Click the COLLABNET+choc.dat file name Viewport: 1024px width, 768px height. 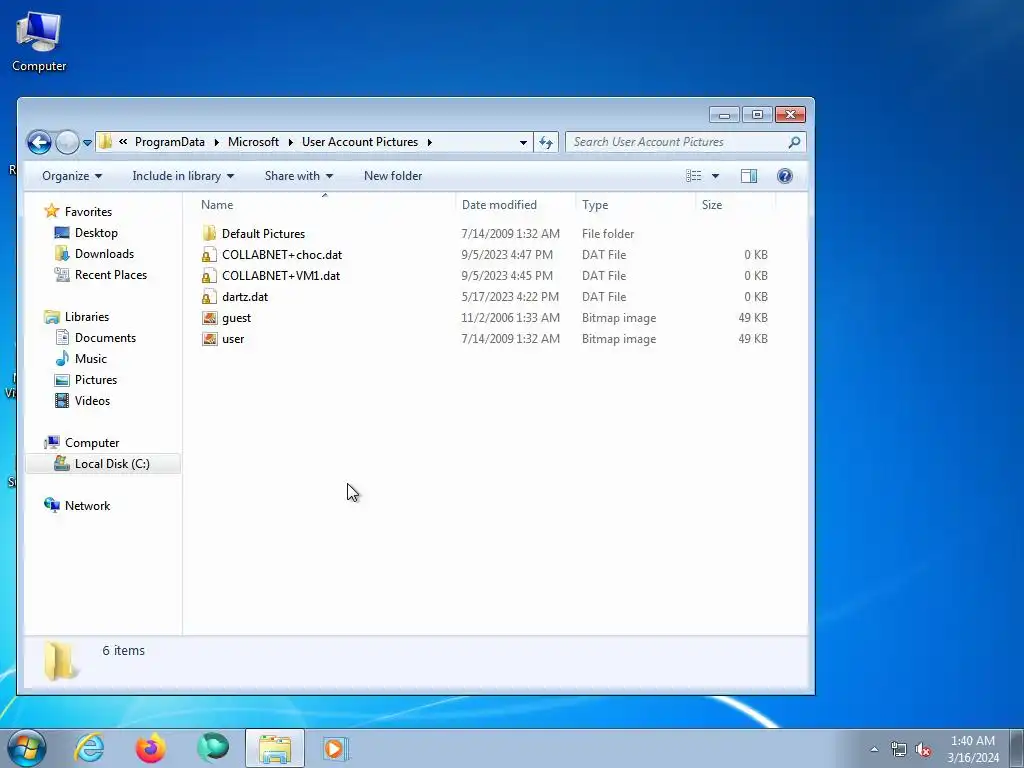tap(281, 255)
